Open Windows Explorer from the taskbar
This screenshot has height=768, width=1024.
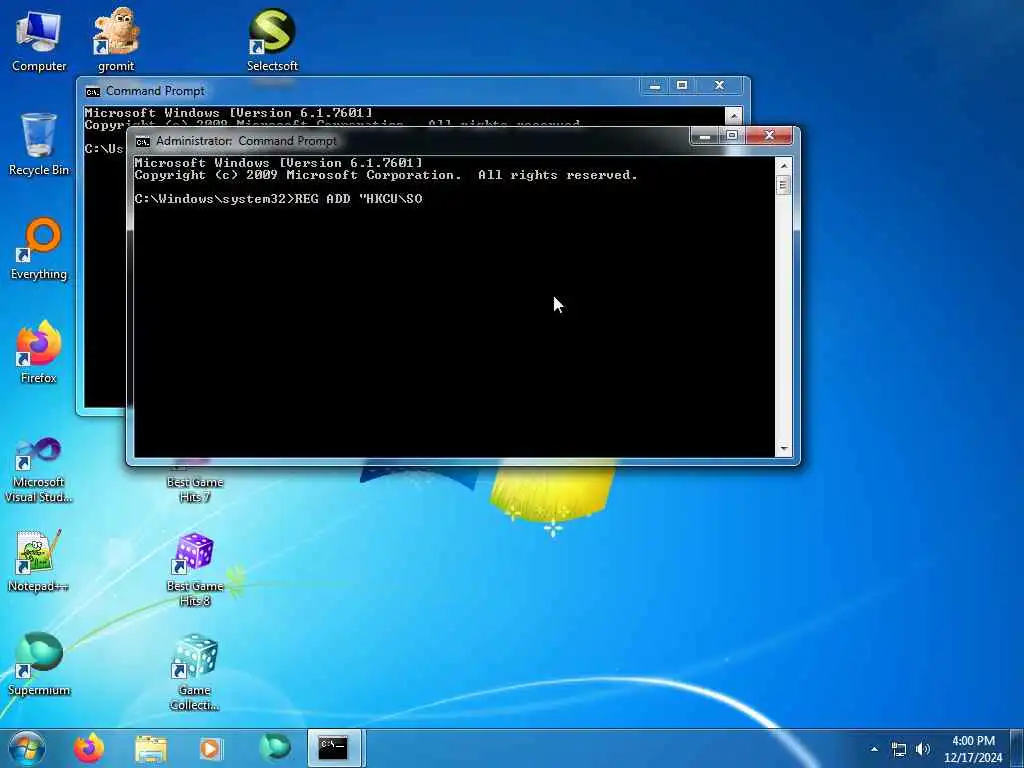(151, 748)
